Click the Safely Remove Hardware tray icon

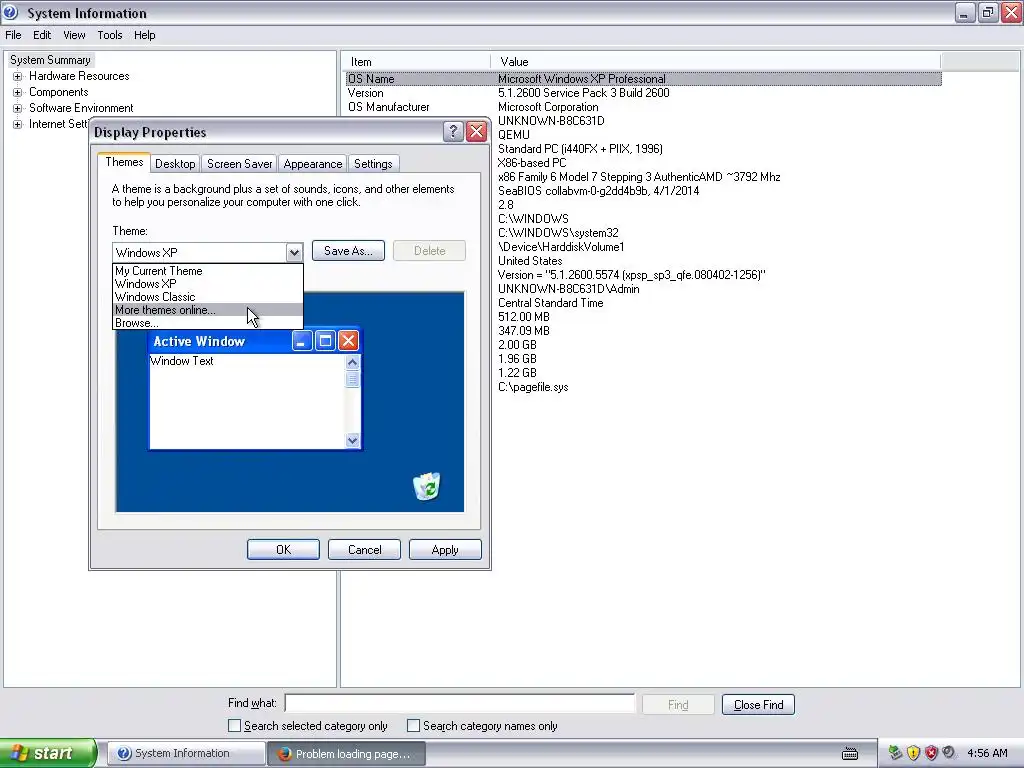tap(895, 753)
